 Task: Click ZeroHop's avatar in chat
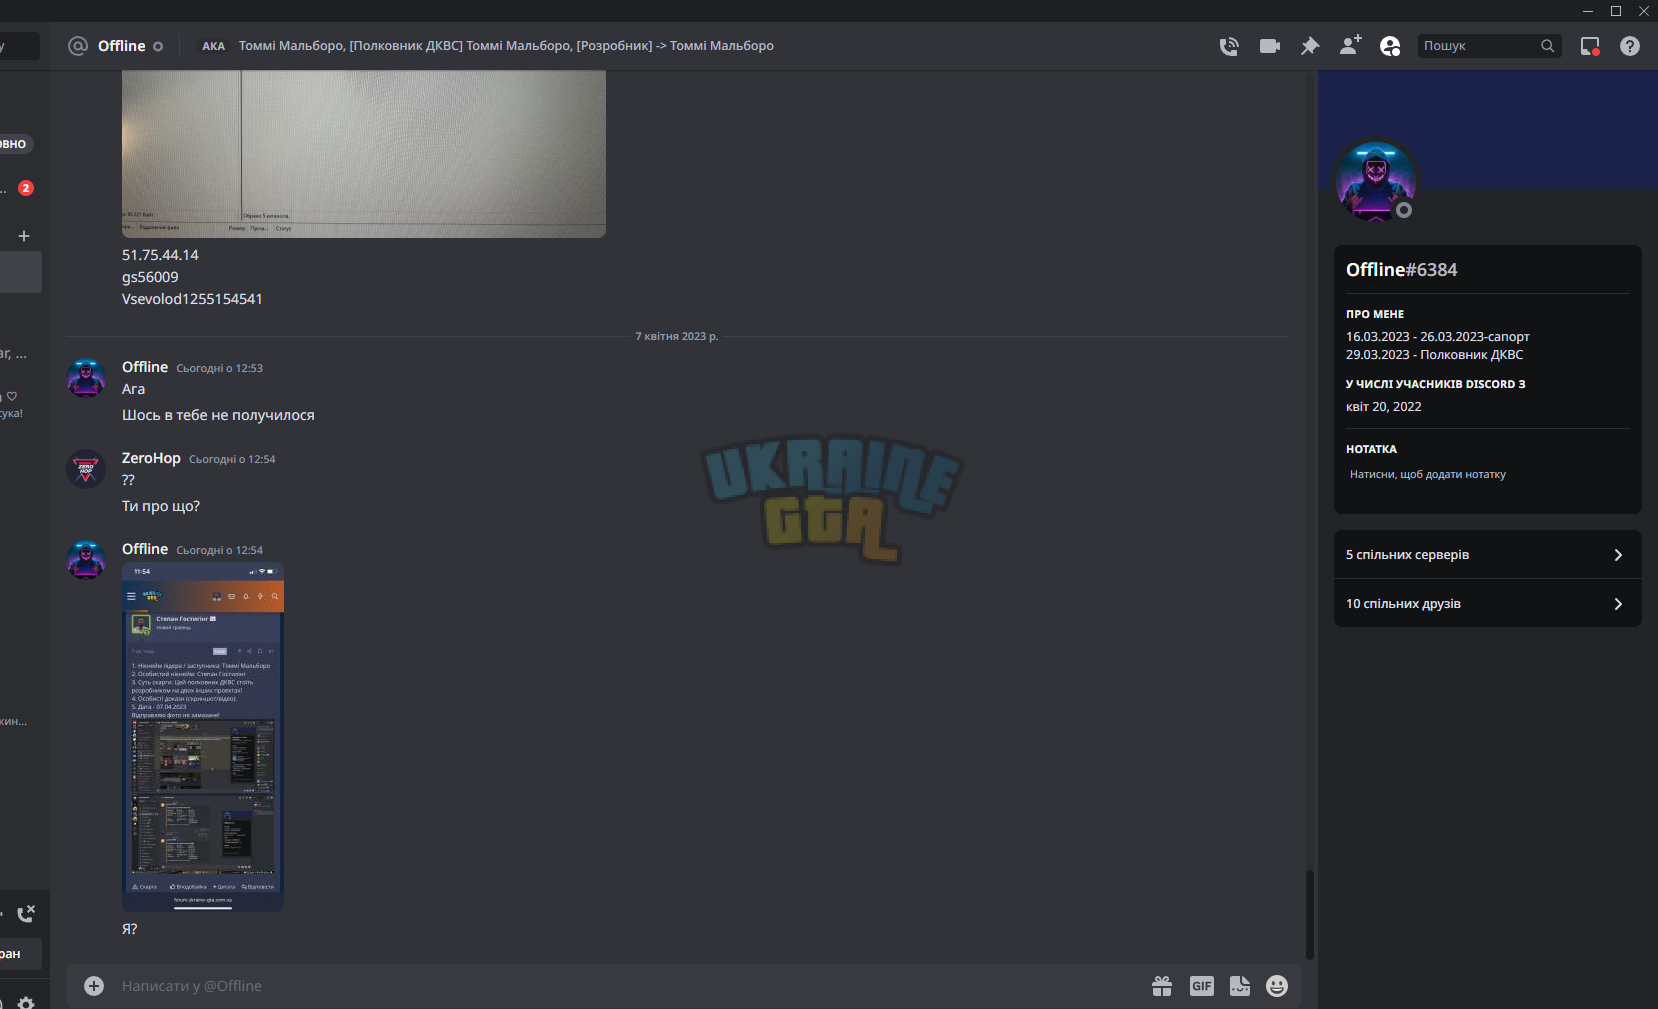86,469
